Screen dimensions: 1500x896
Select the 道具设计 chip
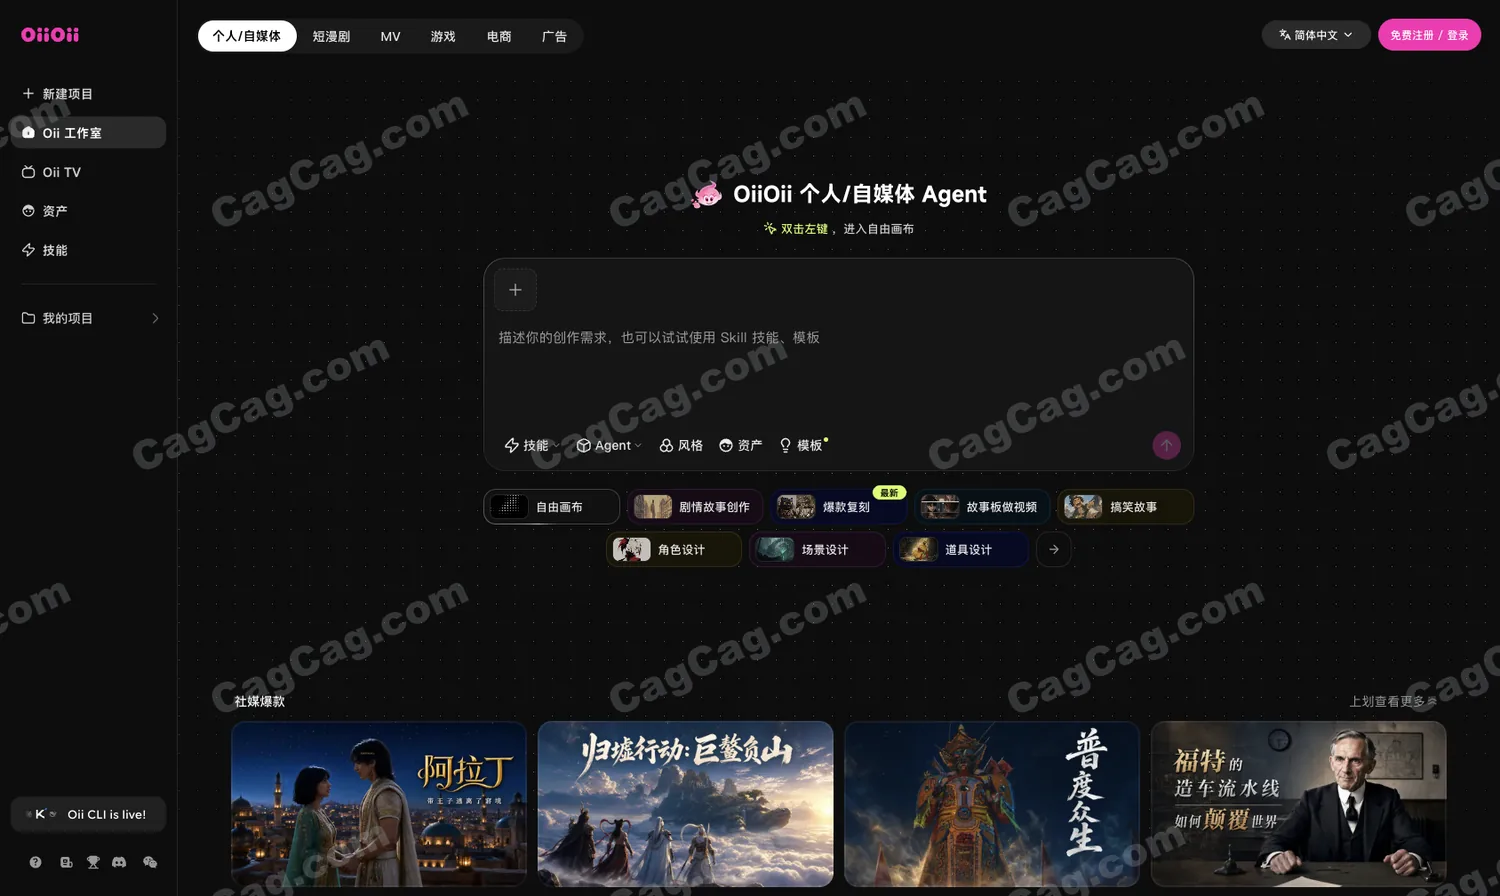961,550
